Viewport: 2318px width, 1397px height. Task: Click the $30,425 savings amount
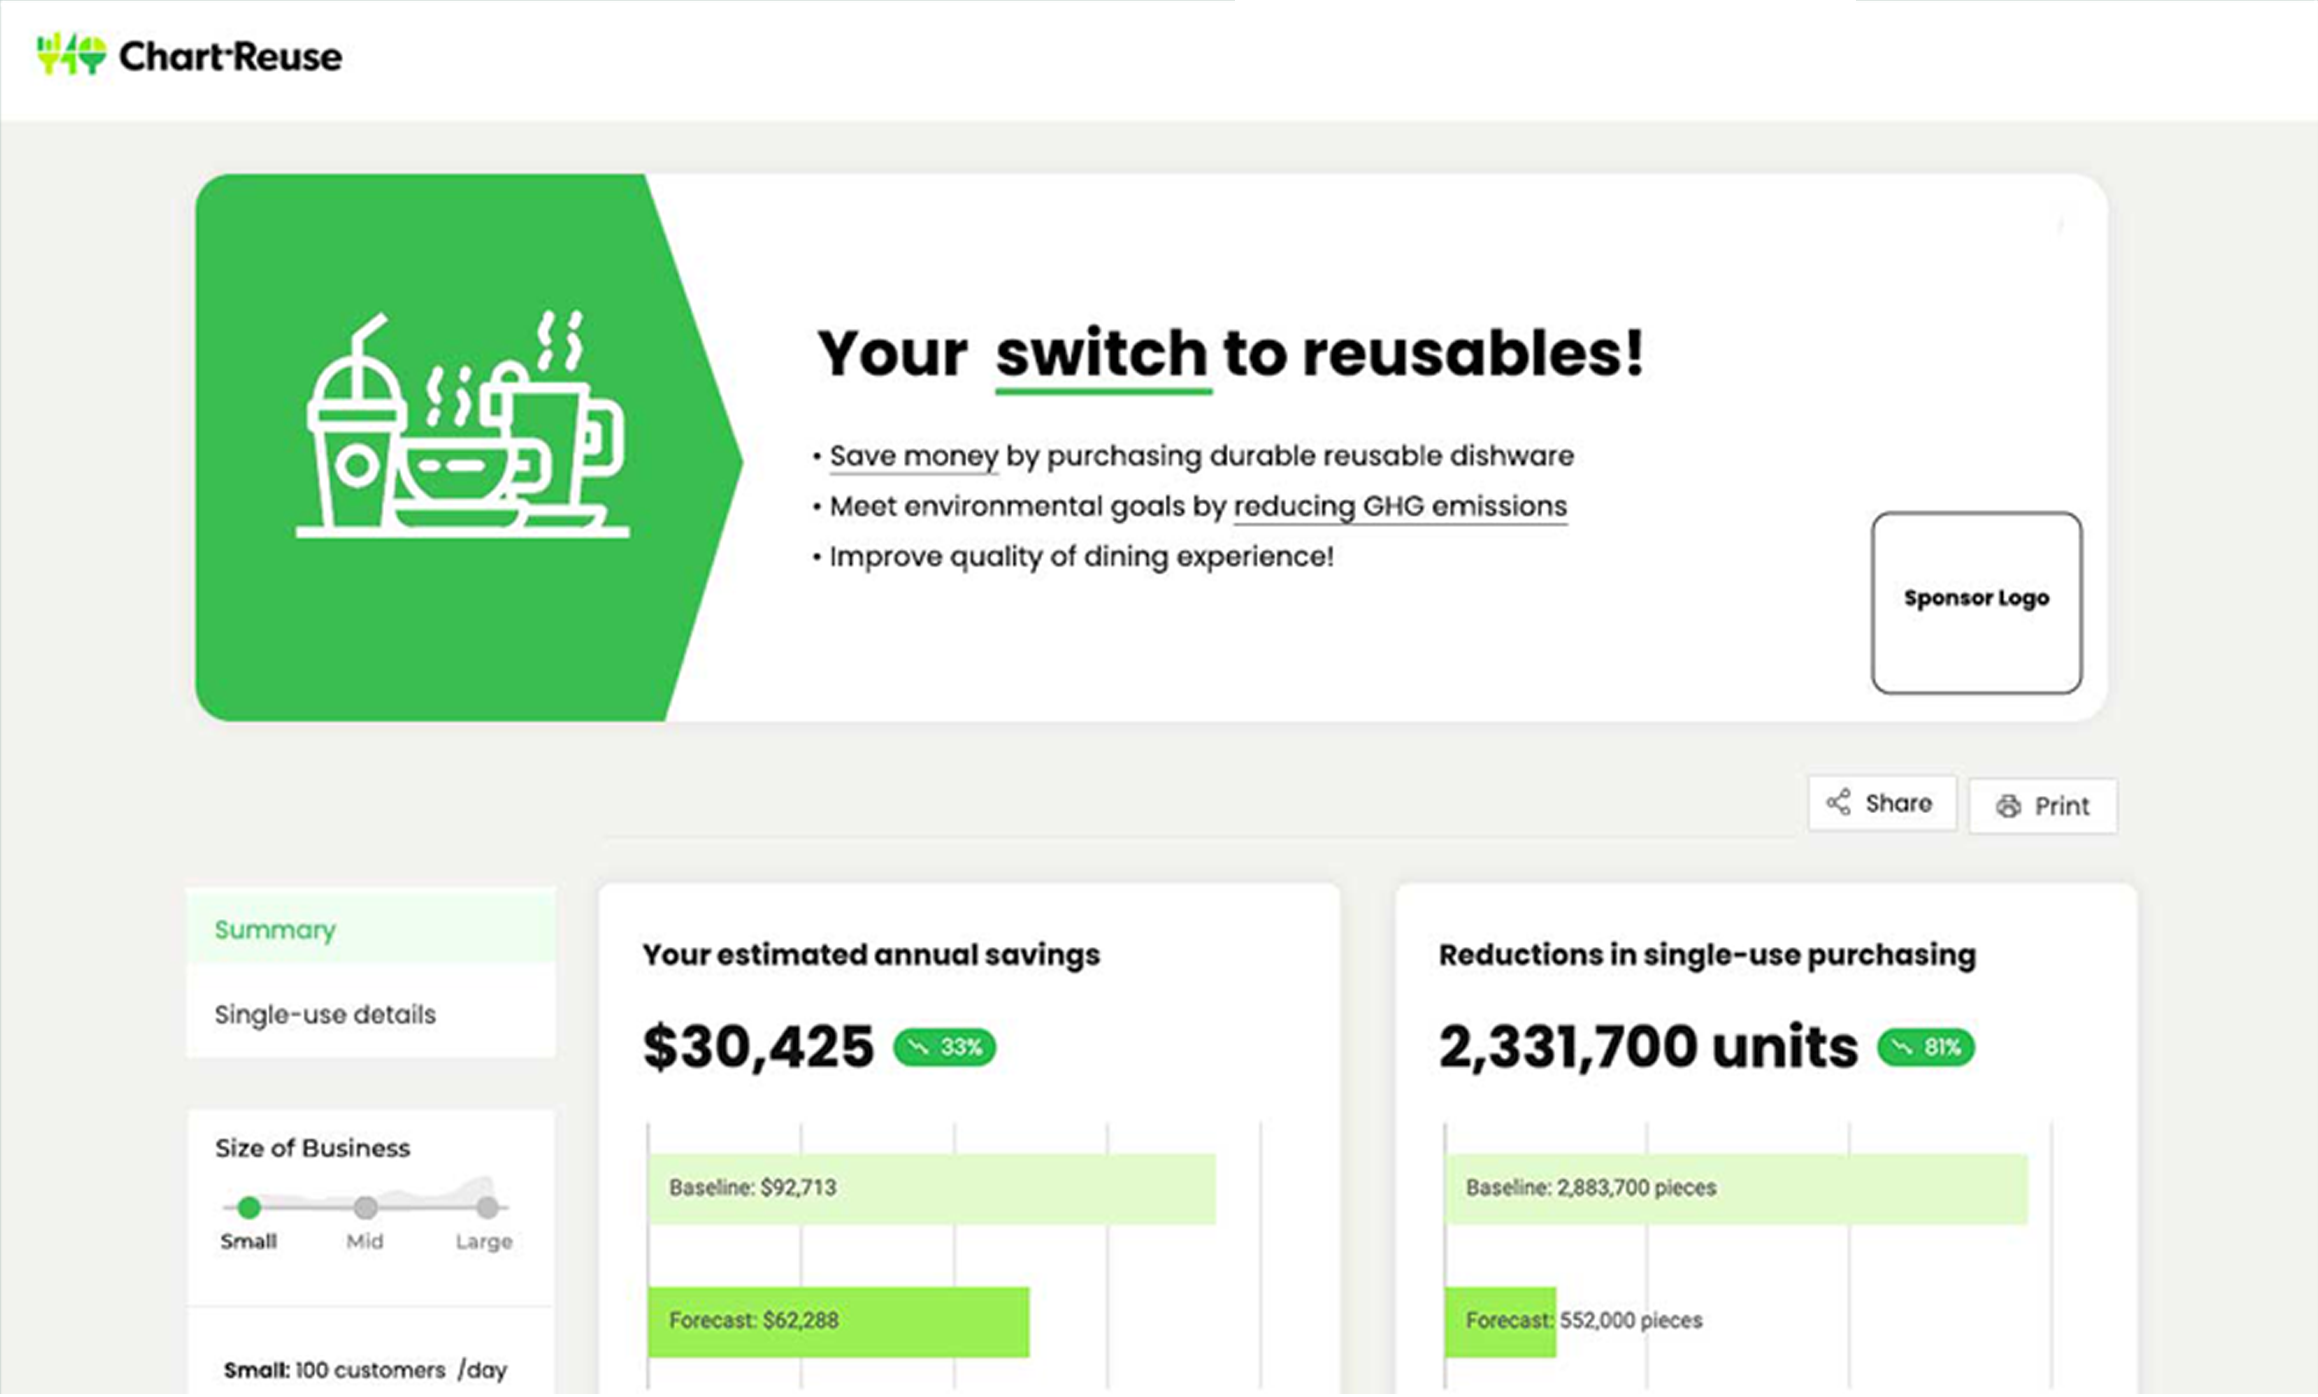click(x=758, y=1047)
